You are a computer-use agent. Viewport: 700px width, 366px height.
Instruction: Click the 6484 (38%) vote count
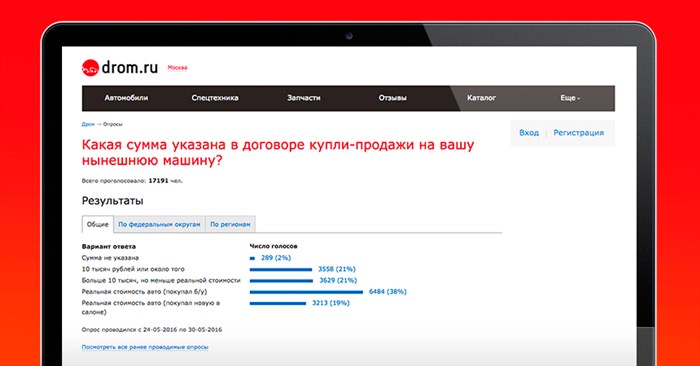388,291
